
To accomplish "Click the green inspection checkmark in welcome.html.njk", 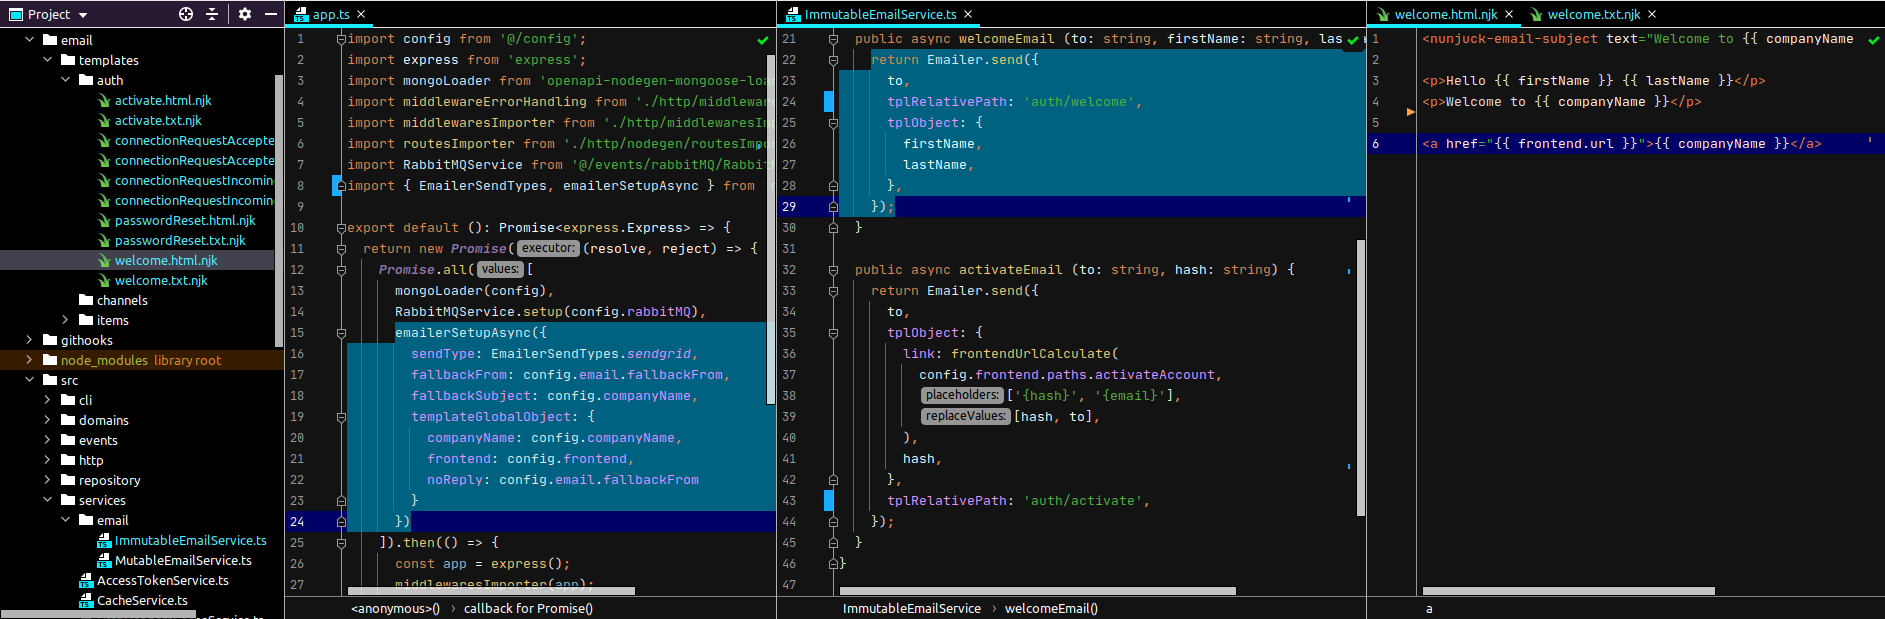I will (x=1874, y=40).
